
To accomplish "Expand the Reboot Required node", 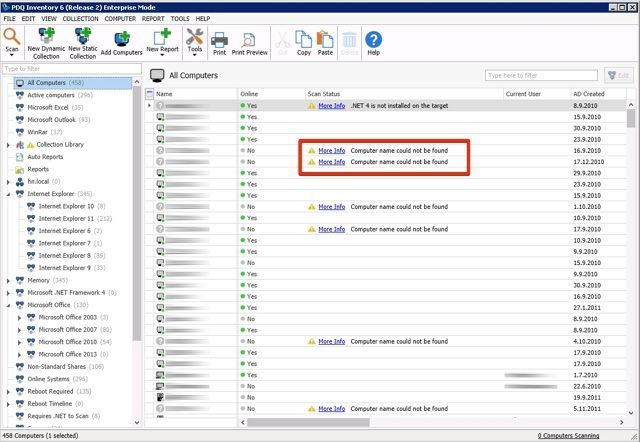I will pos(8,391).
